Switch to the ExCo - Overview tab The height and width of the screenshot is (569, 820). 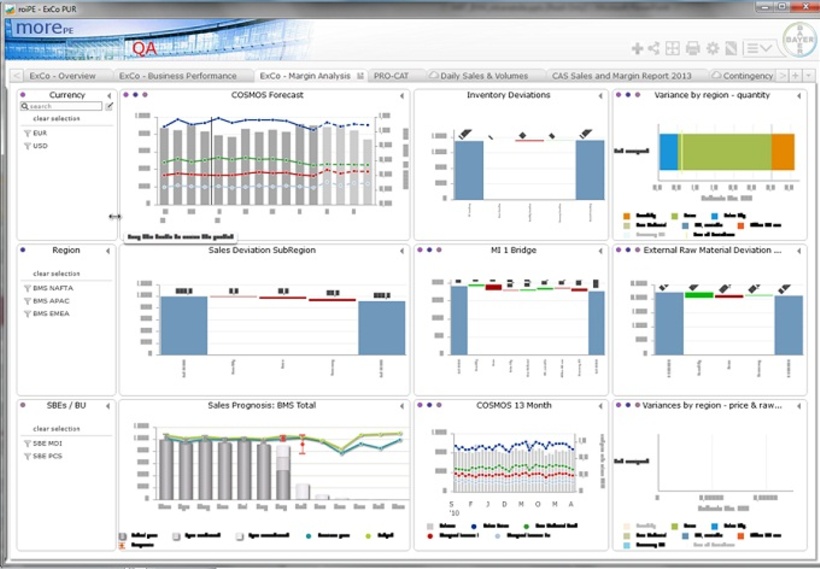tap(62, 76)
